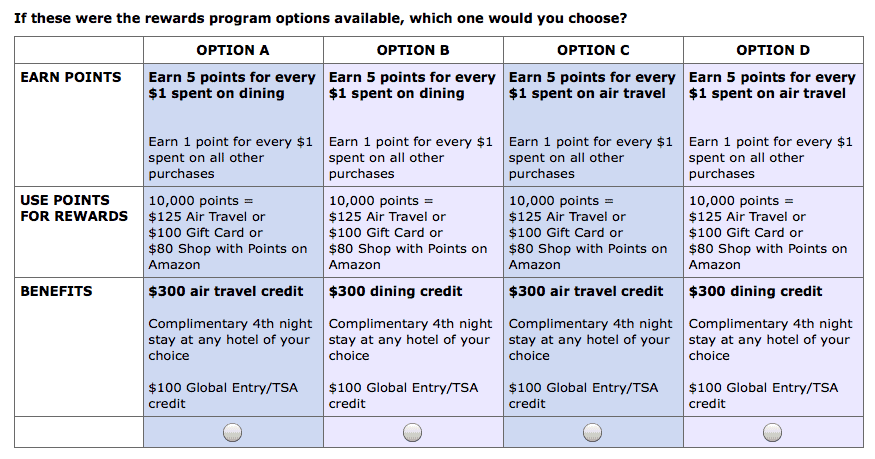Select the Option A radio button
Image resolution: width=875 pixels, height=459 pixels.
(x=232, y=432)
